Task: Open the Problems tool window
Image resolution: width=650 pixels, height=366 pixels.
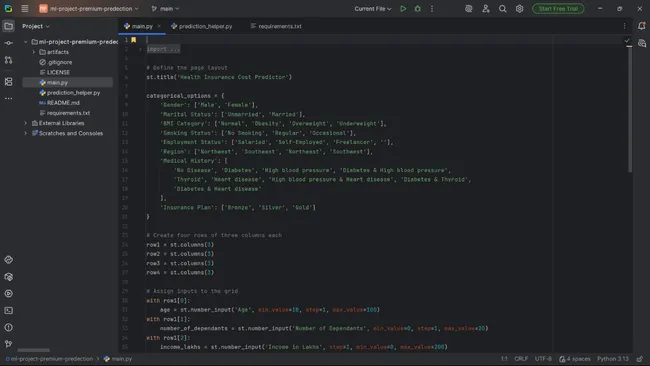Action: [x=8, y=327]
